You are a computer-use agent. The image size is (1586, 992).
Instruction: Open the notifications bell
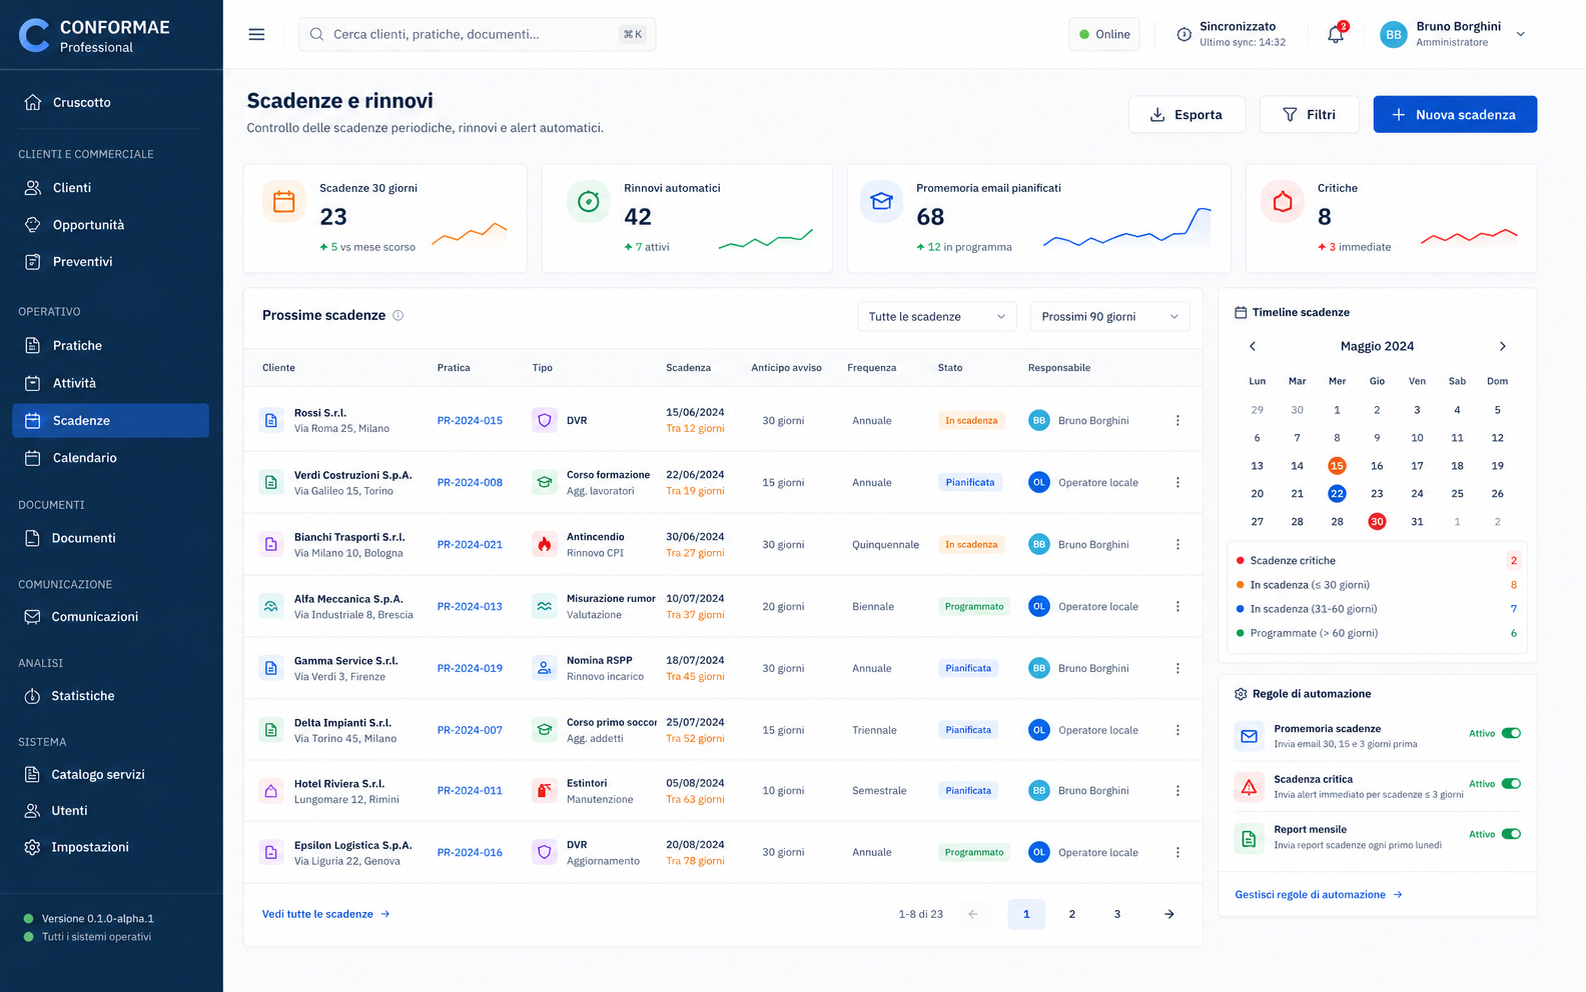(x=1336, y=34)
